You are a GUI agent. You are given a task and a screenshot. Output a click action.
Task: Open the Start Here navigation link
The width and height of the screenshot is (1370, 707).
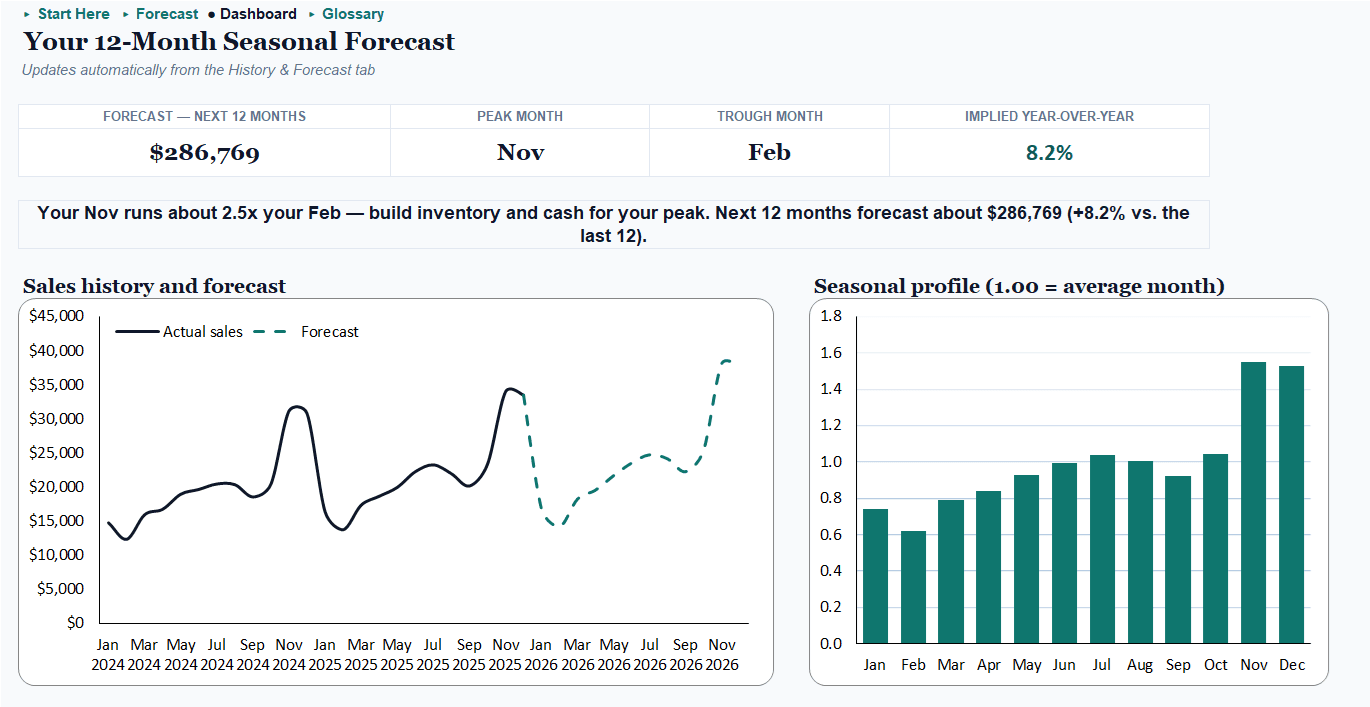(74, 14)
